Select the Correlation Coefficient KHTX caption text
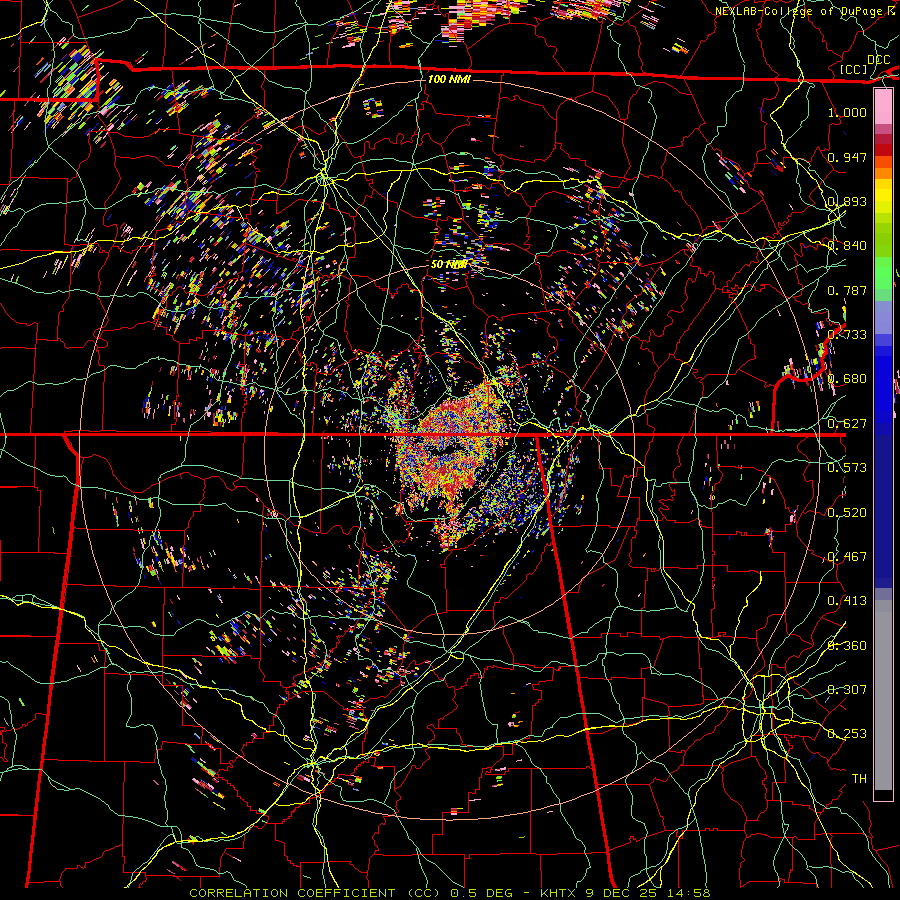The height and width of the screenshot is (900, 900). (450, 893)
